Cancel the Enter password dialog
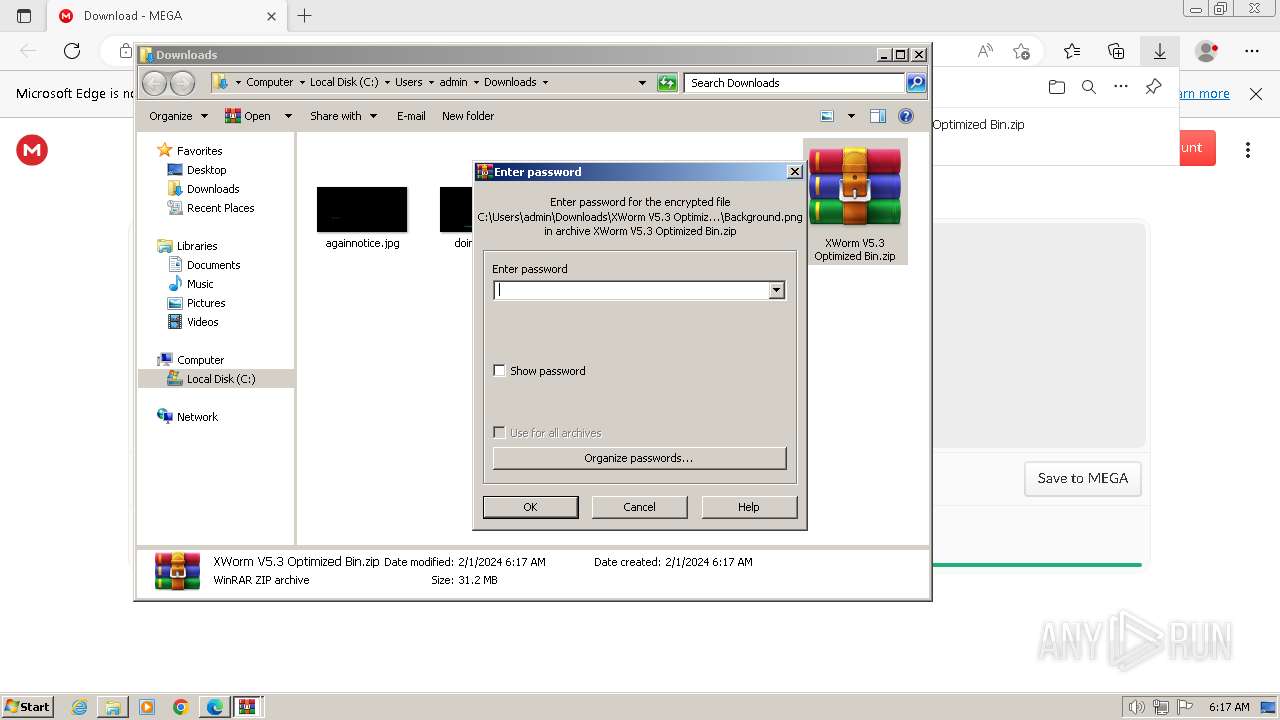Image resolution: width=1280 pixels, height=720 pixels. coord(639,507)
